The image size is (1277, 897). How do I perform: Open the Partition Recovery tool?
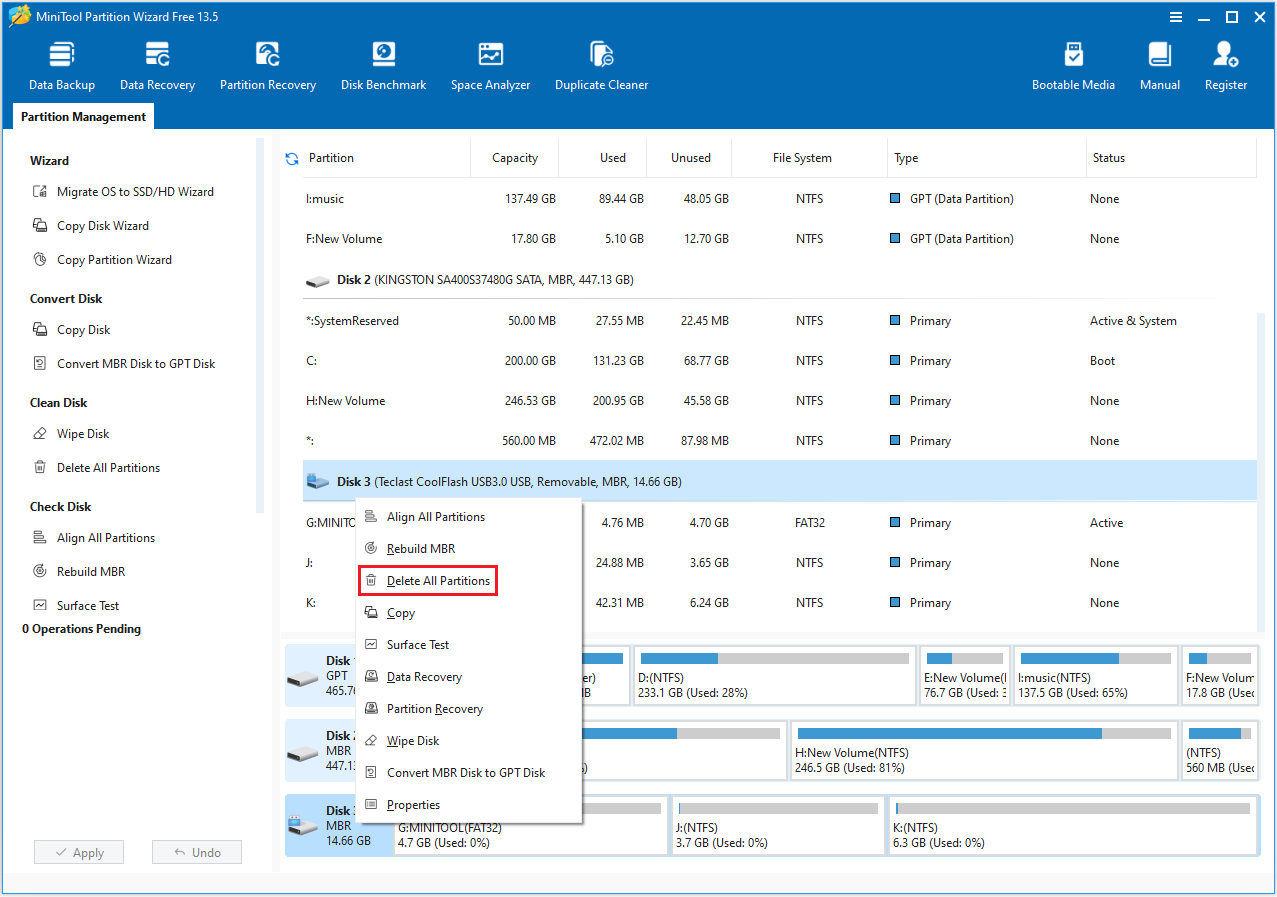(267, 64)
